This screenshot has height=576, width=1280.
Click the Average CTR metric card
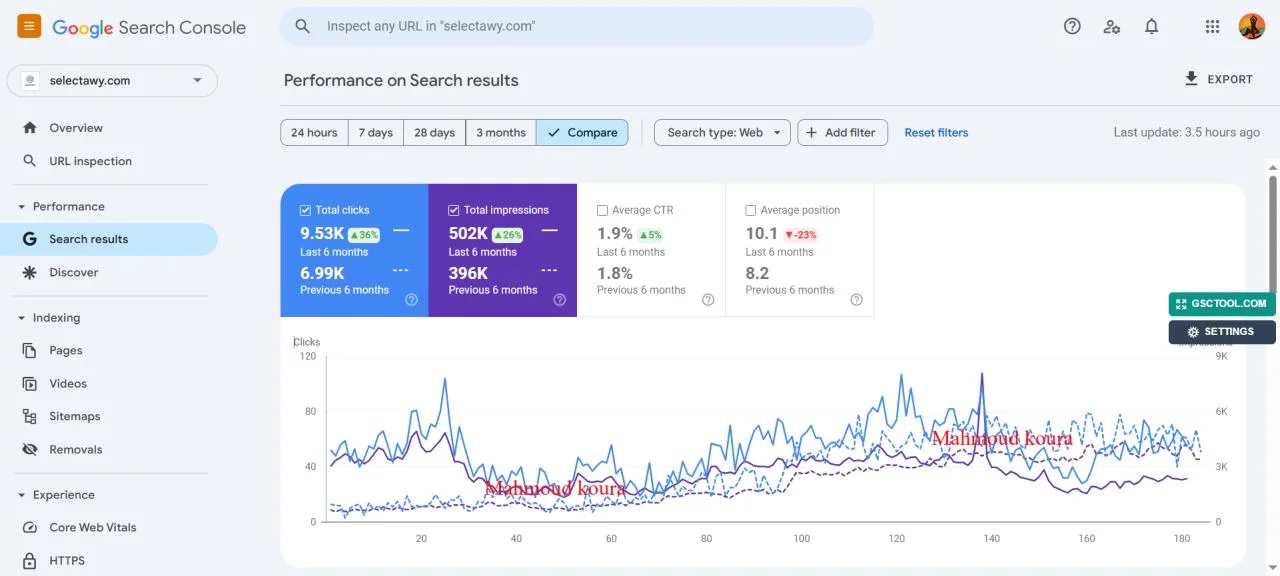click(651, 250)
